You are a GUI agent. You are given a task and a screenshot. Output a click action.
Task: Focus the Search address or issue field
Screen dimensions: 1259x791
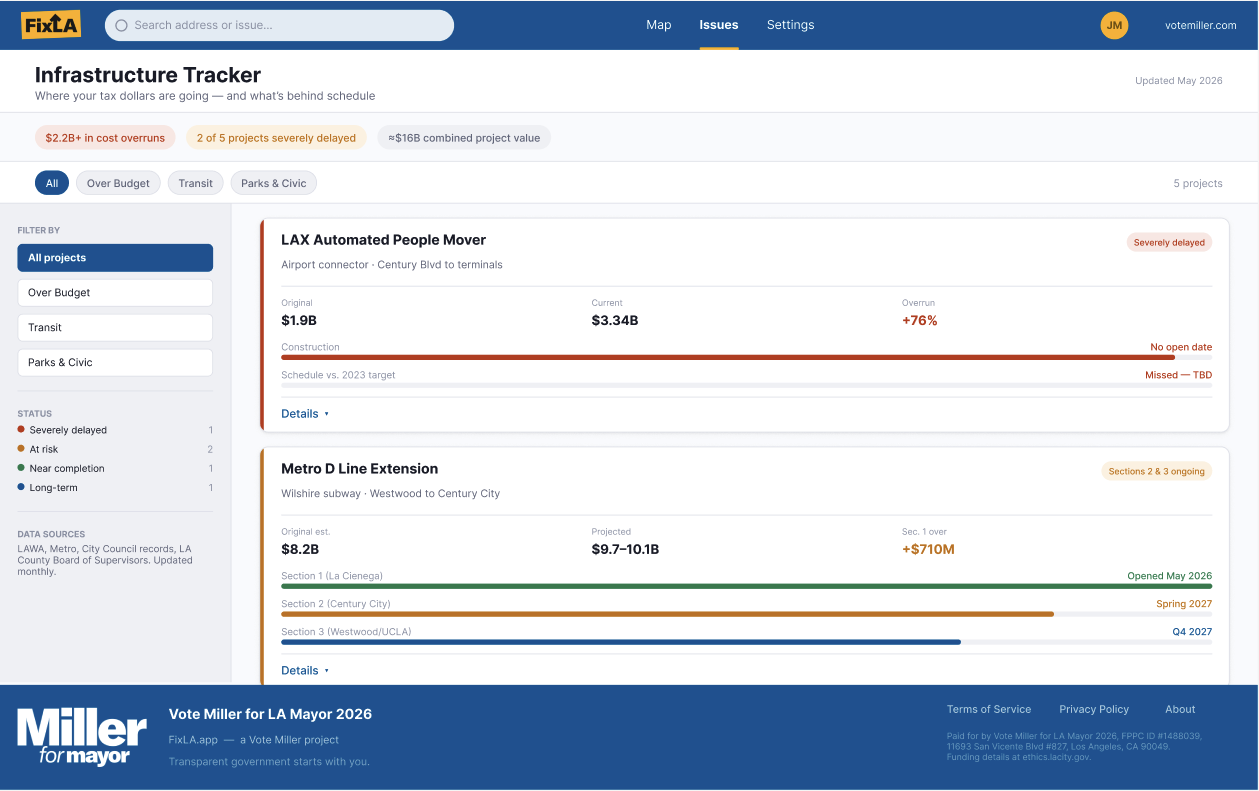[x=279, y=25]
